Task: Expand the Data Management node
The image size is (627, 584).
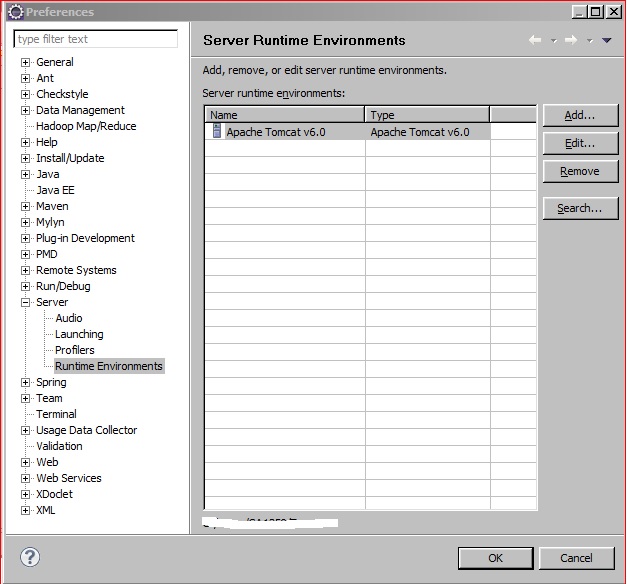Action: (x=26, y=110)
